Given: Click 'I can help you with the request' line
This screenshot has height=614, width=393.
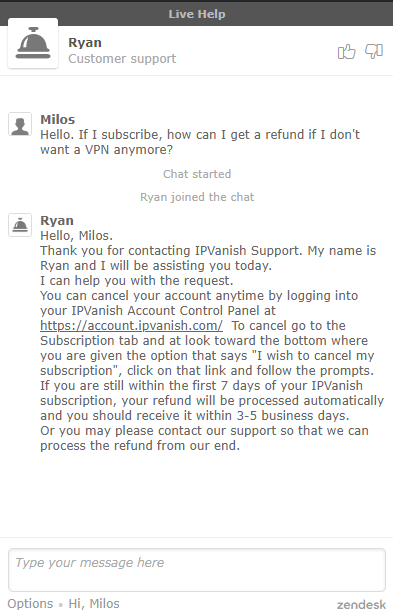Looking at the screenshot, I should pyautogui.click(x=137, y=280).
